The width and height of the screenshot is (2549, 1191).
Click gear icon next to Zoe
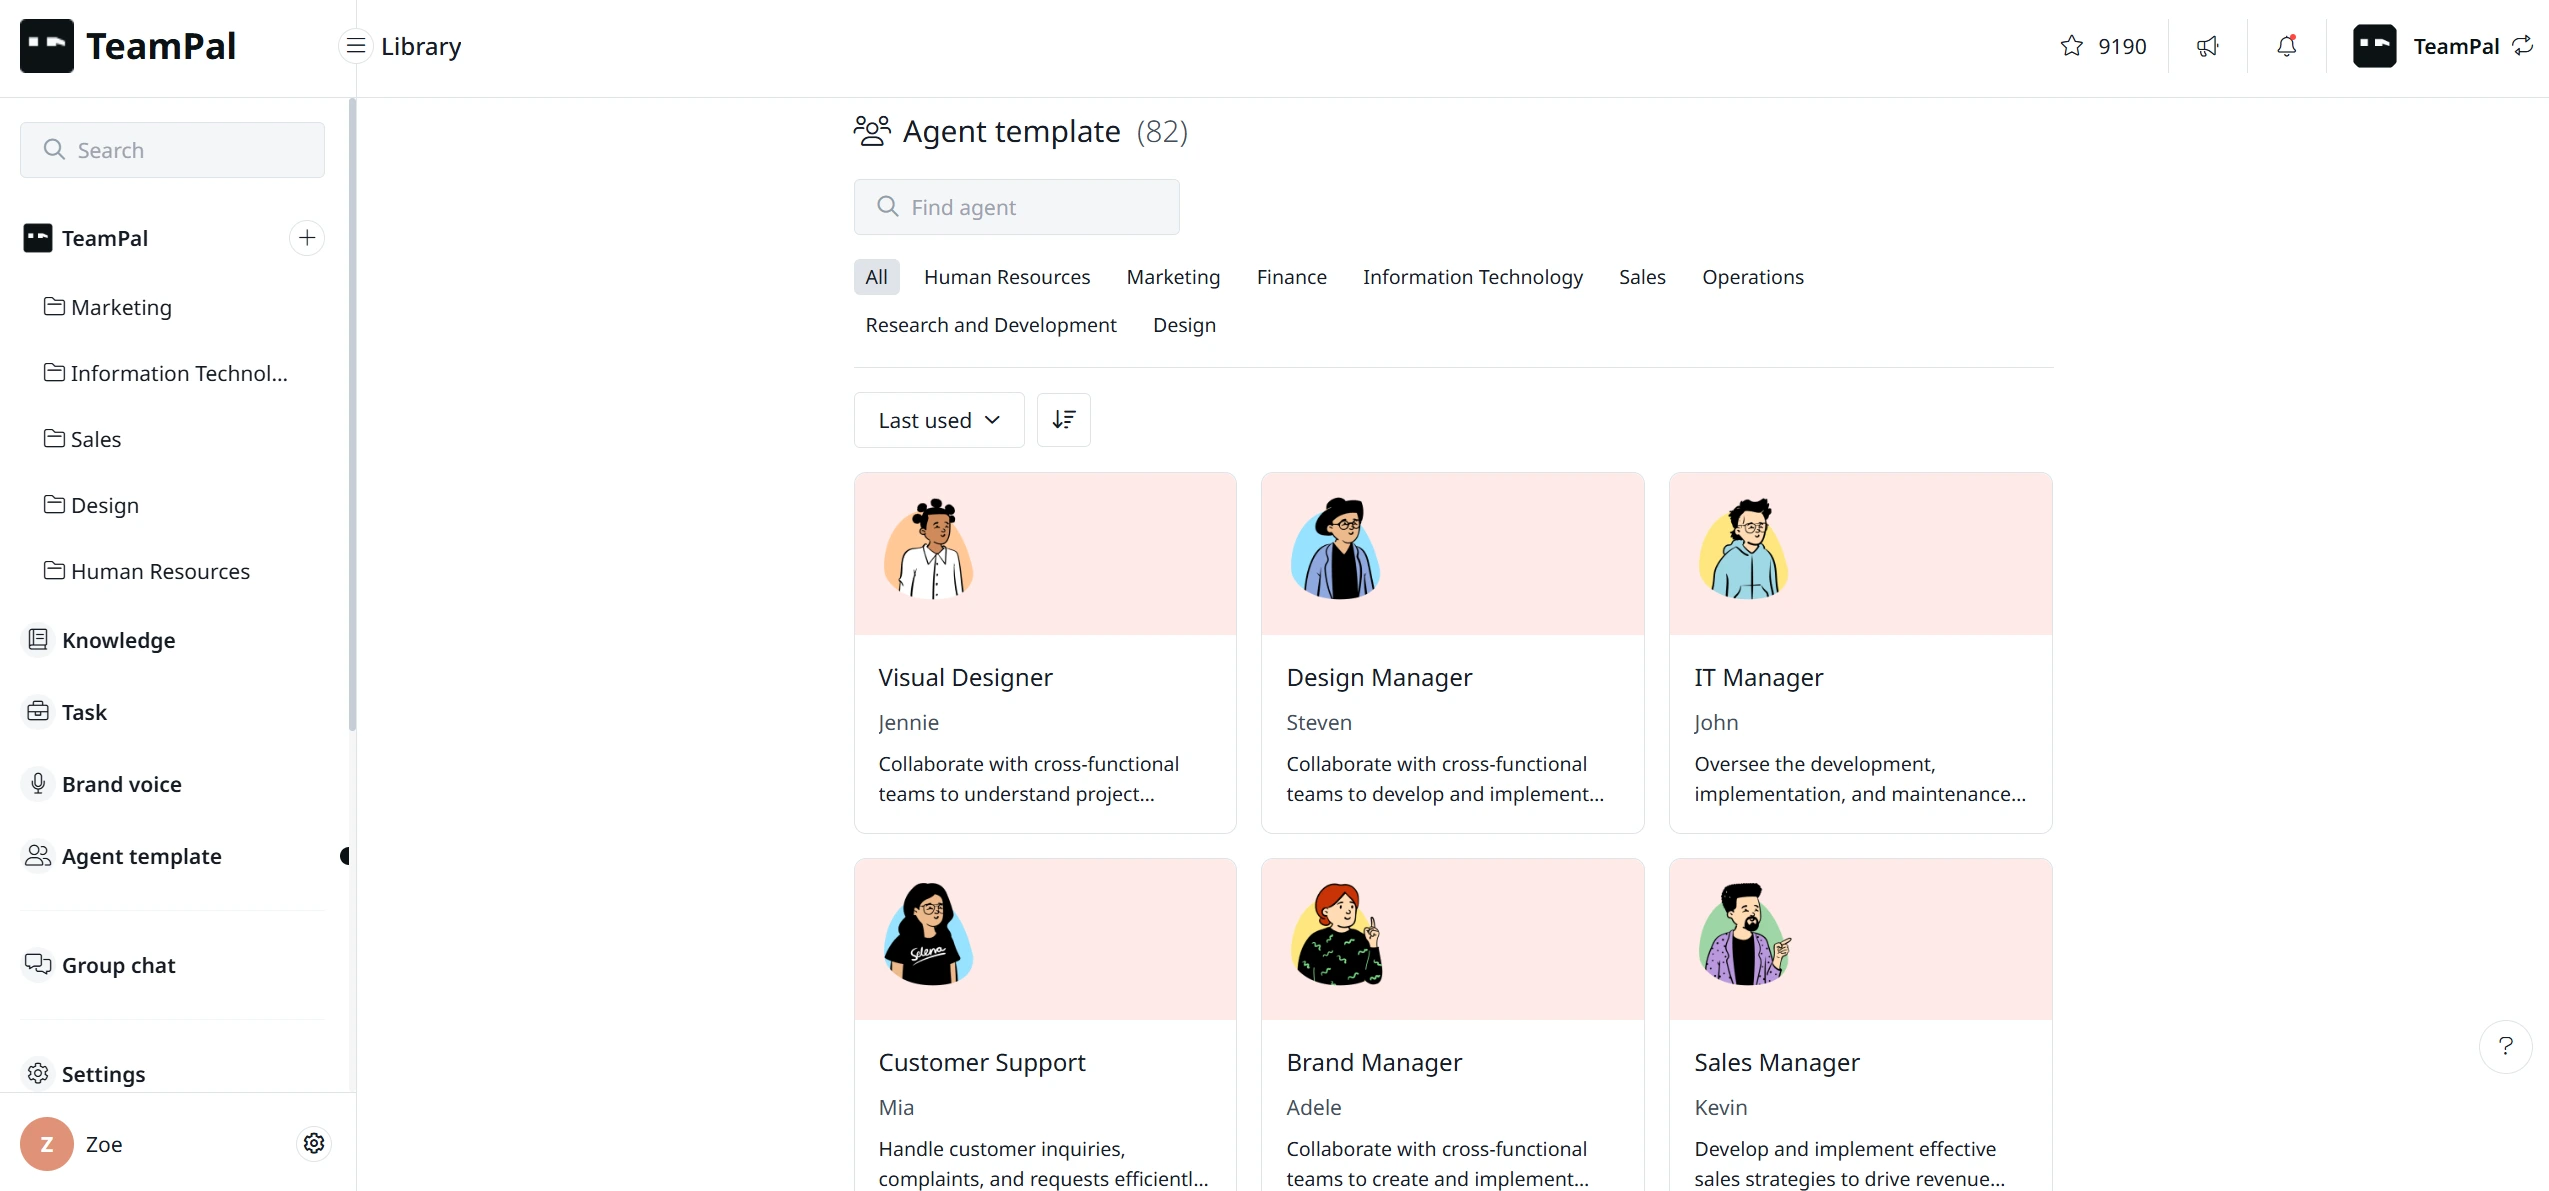pos(314,1143)
